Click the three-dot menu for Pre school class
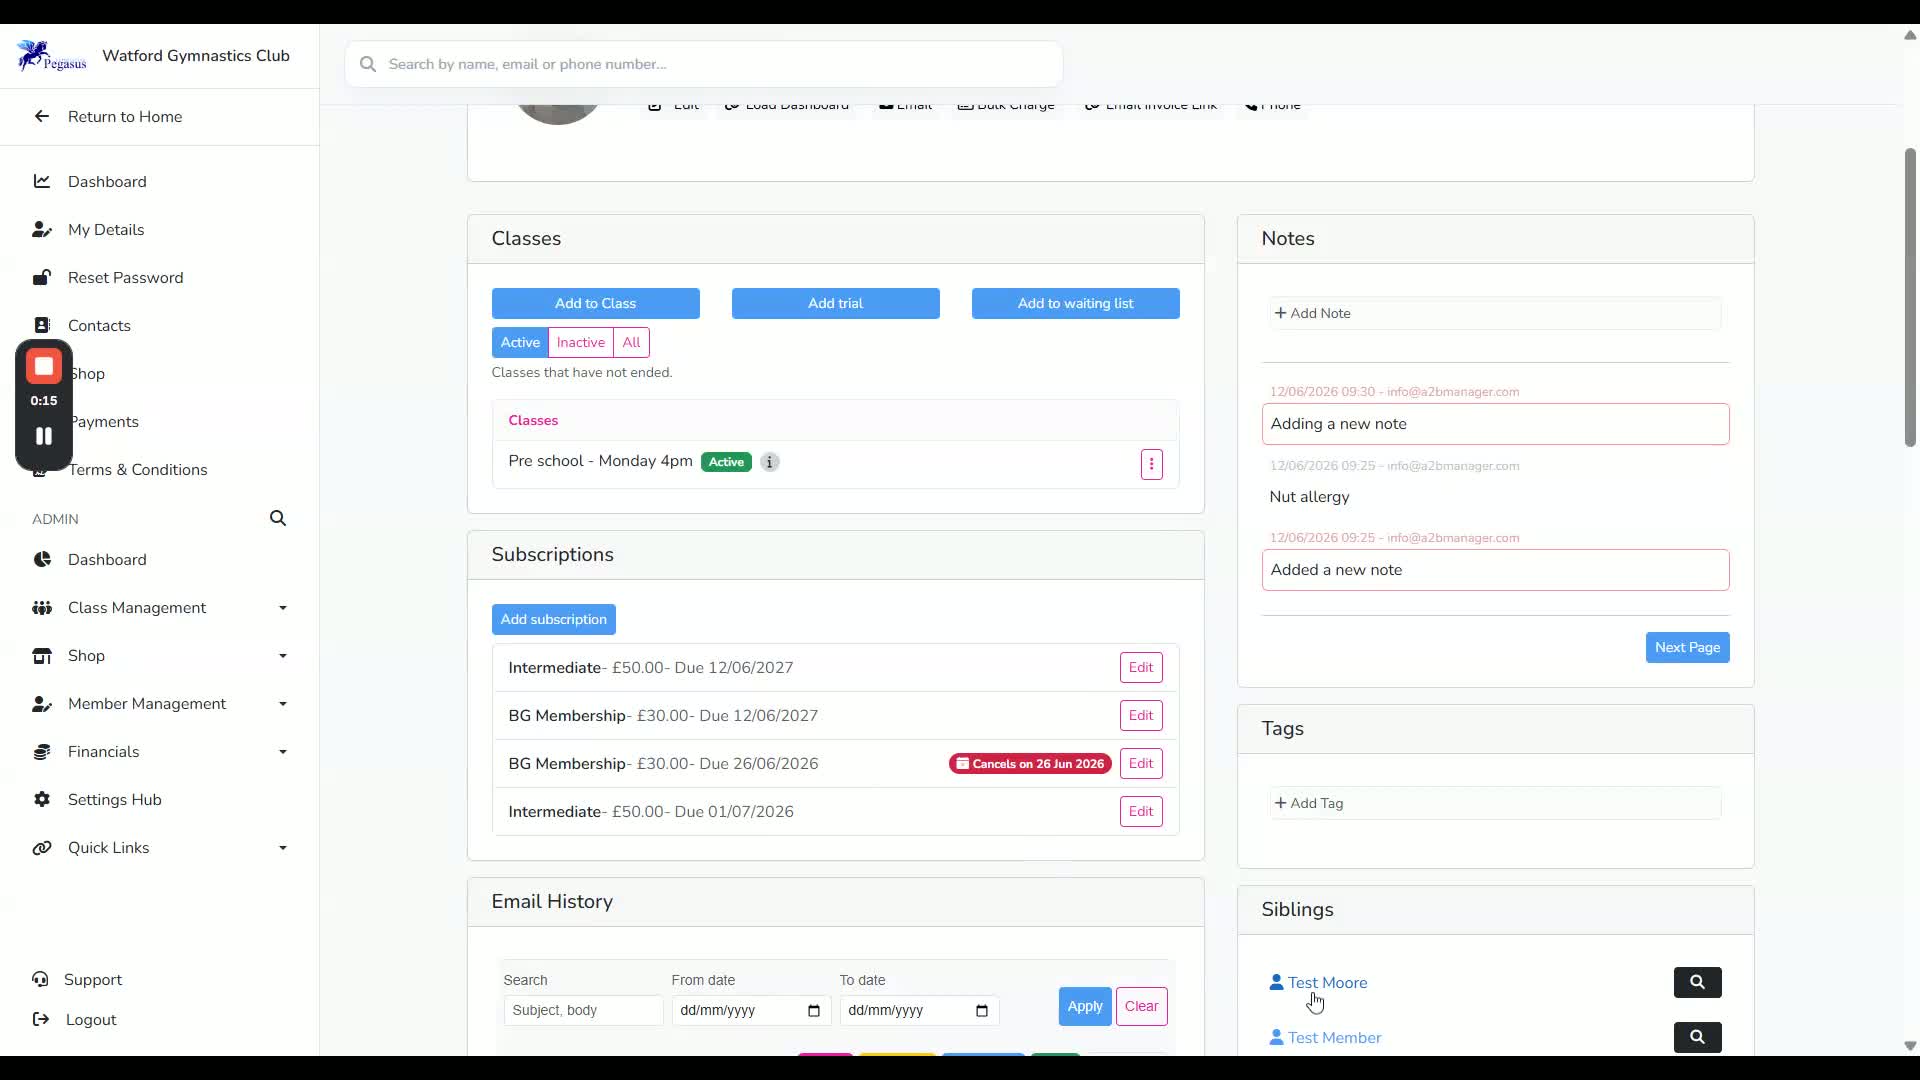 click(1151, 464)
